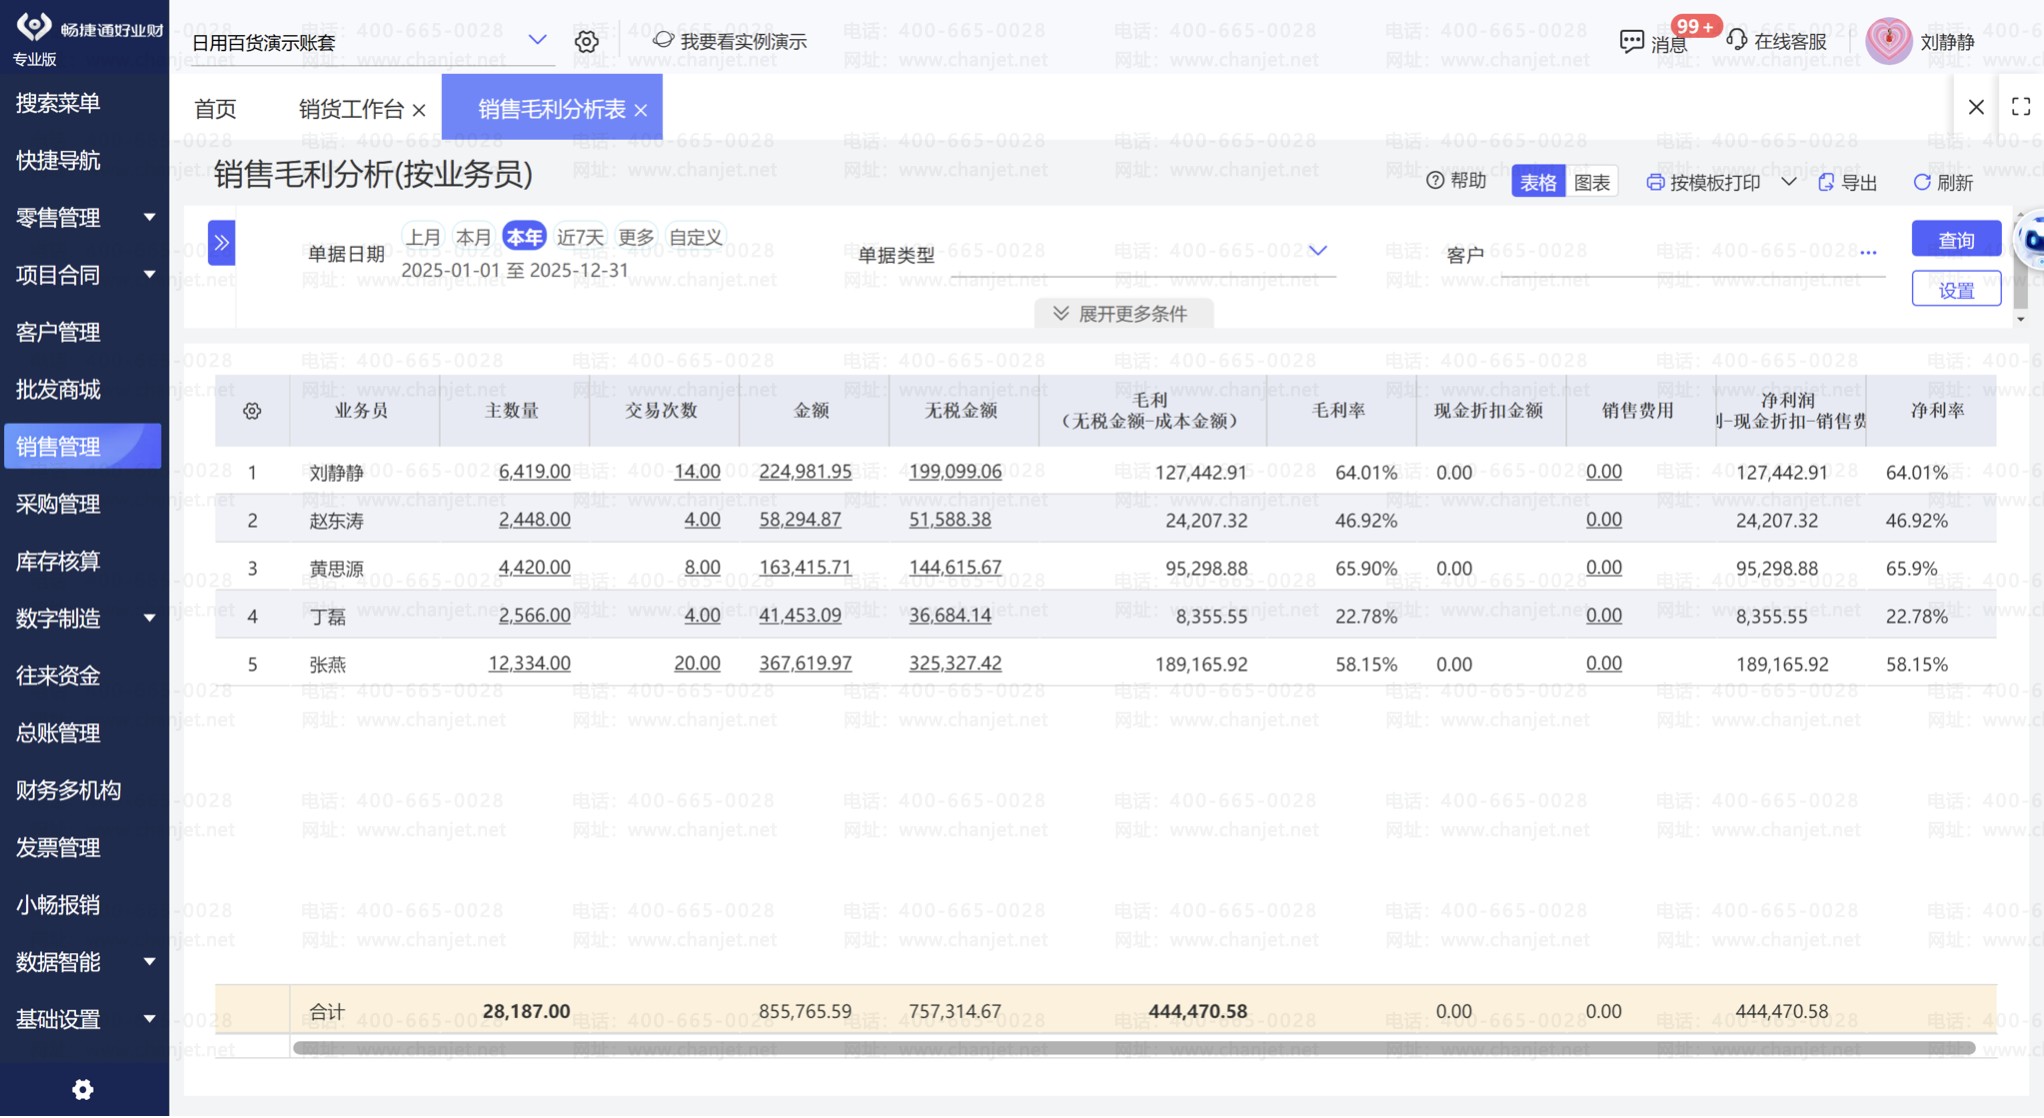Viewport: 2044px width, 1118px height.
Task: Open 采购管理 in the sidebar menu
Action: pos(58,504)
